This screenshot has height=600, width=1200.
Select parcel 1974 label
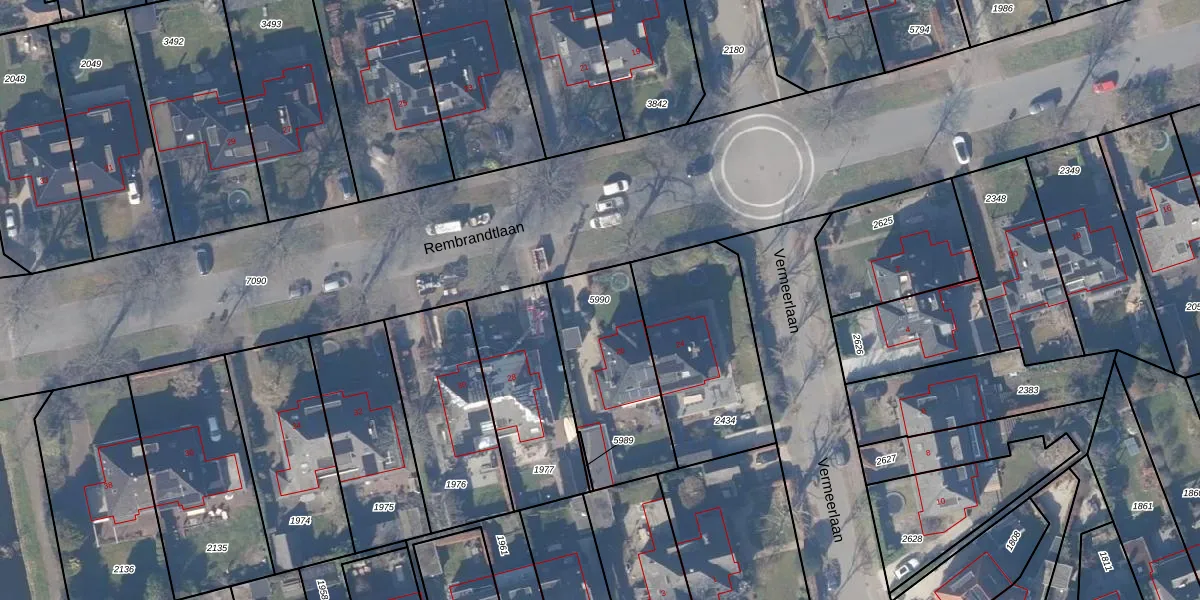299,521
